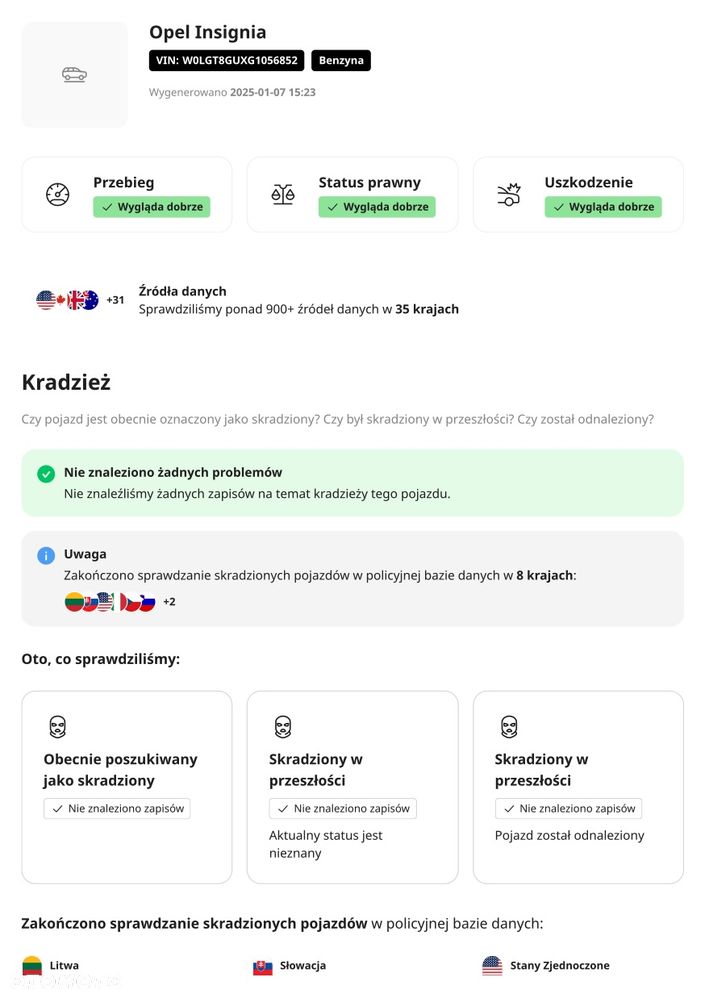Screen dimensions: 705x999
Task: Click the legal status scales icon
Action: 283,194
